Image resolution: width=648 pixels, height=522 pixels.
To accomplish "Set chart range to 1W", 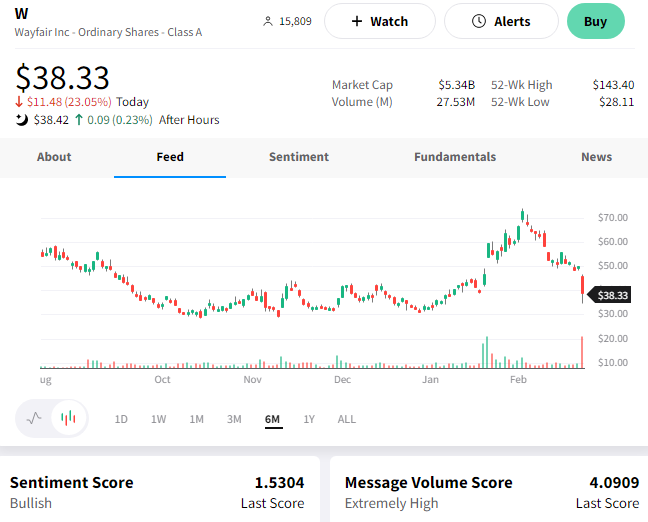I will 158,419.
